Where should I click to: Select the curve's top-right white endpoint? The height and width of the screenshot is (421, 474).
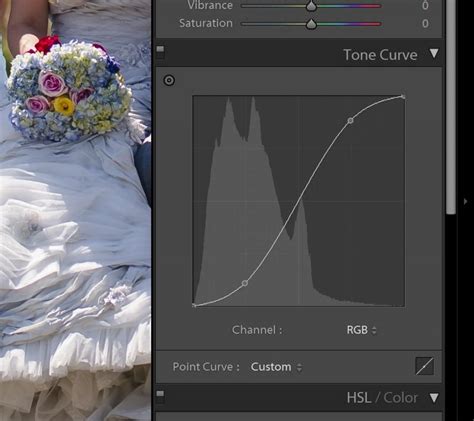tap(403, 97)
